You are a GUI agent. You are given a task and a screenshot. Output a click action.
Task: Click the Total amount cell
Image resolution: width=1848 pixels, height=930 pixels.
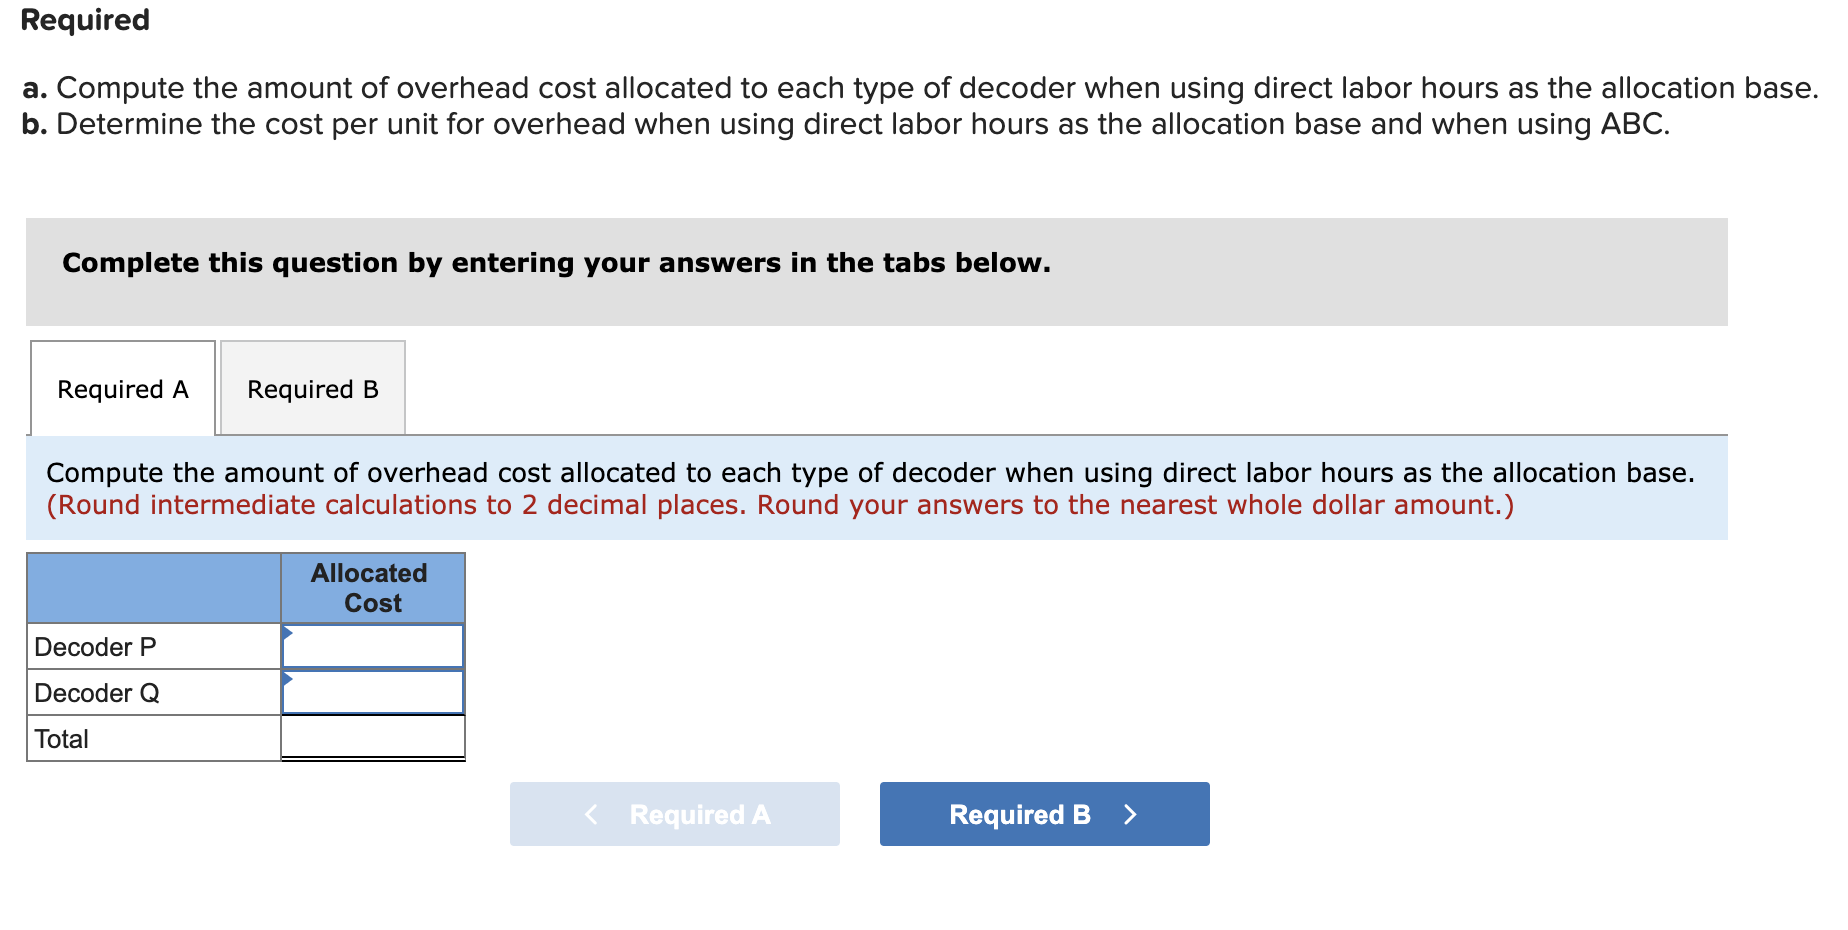tap(372, 738)
